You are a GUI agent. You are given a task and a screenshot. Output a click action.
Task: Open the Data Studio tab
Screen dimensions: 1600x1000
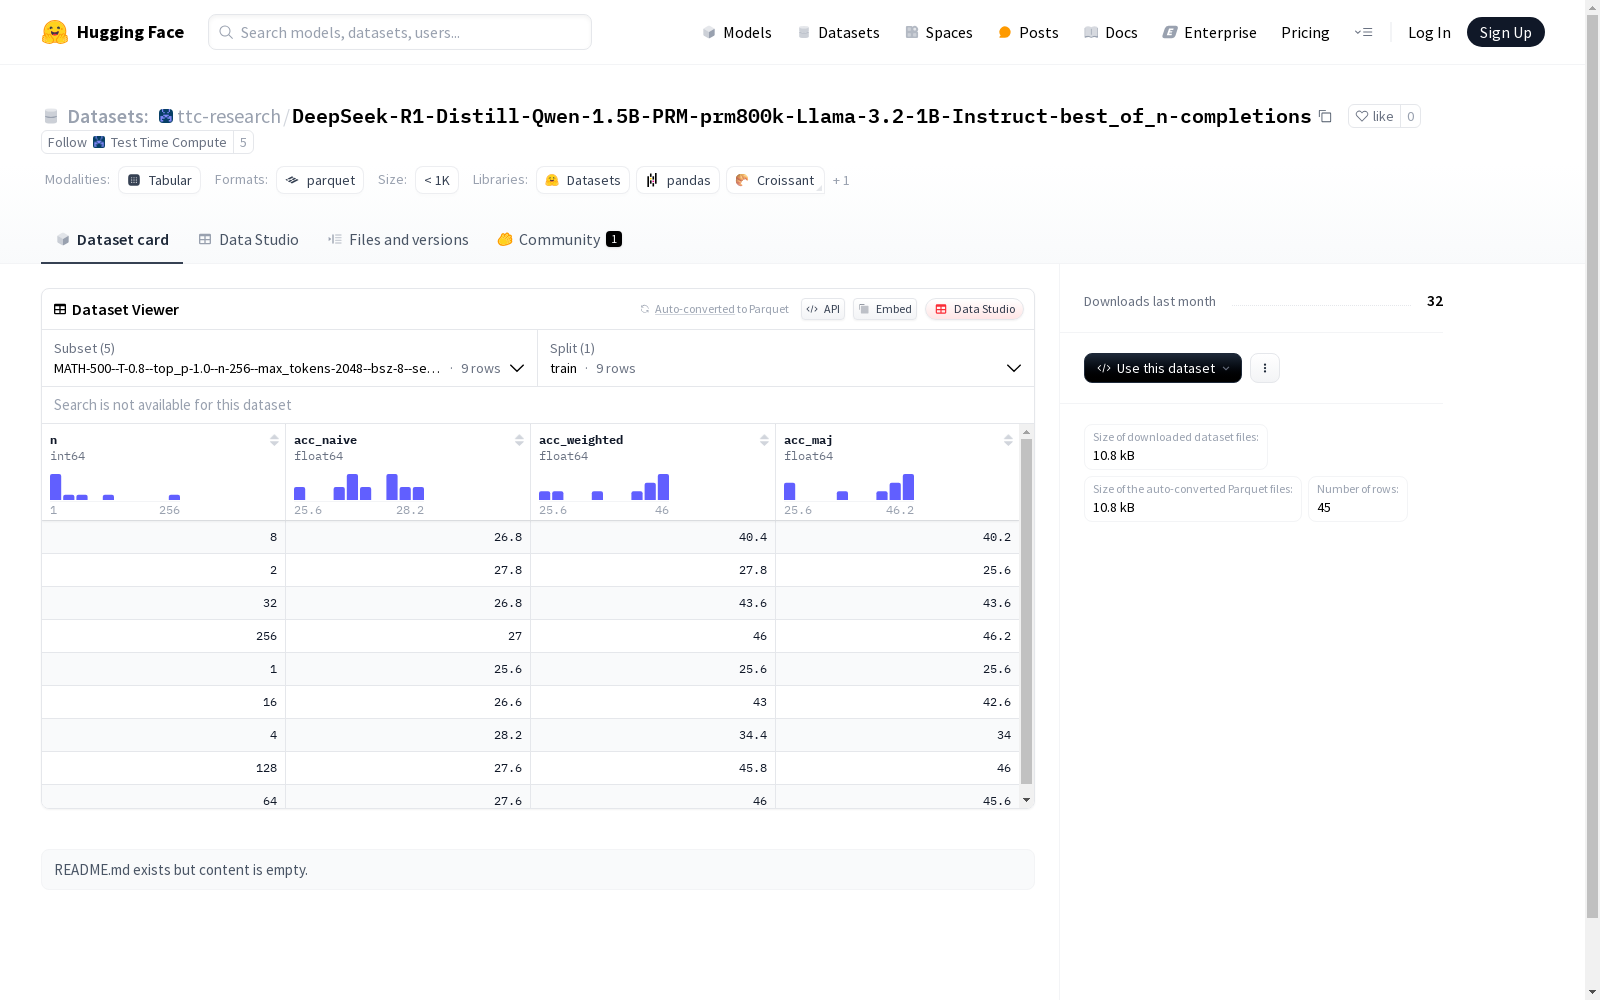coord(248,240)
